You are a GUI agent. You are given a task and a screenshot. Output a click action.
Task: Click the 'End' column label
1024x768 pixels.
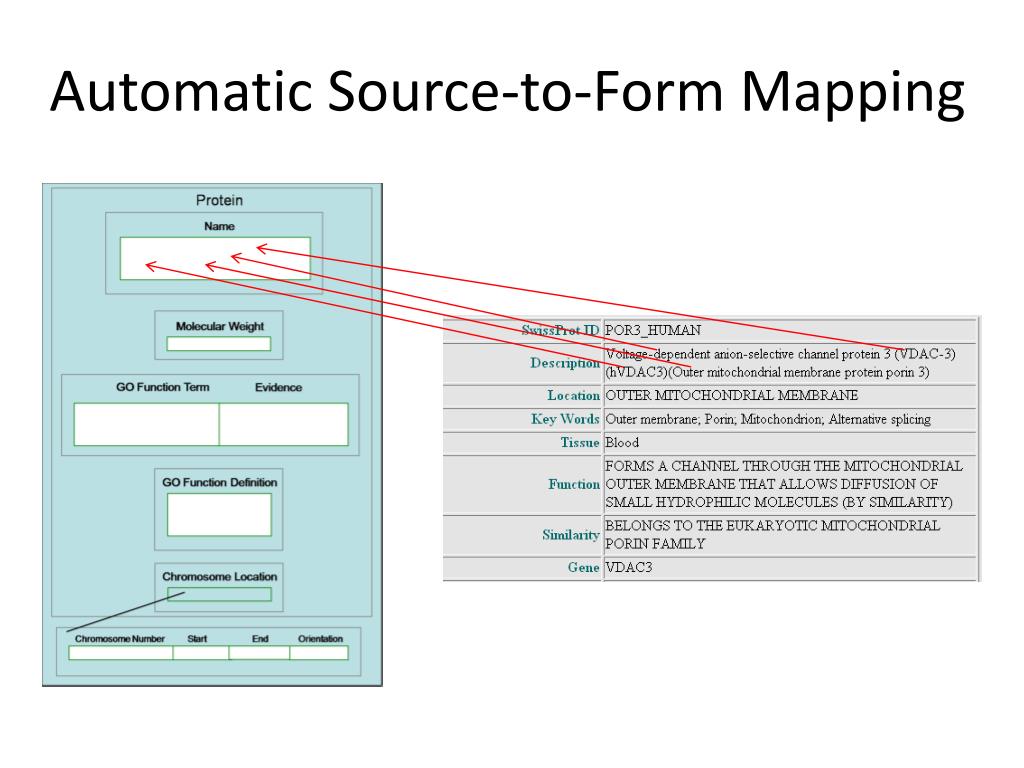(260, 639)
